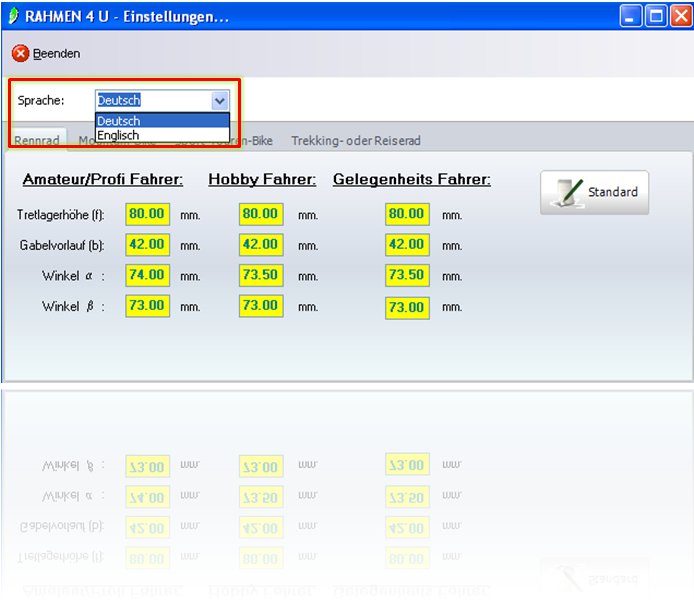The image size is (694, 603).
Task: Click Hobby Fahrer Tretlagerhöhe field
Action: pyautogui.click(x=261, y=214)
